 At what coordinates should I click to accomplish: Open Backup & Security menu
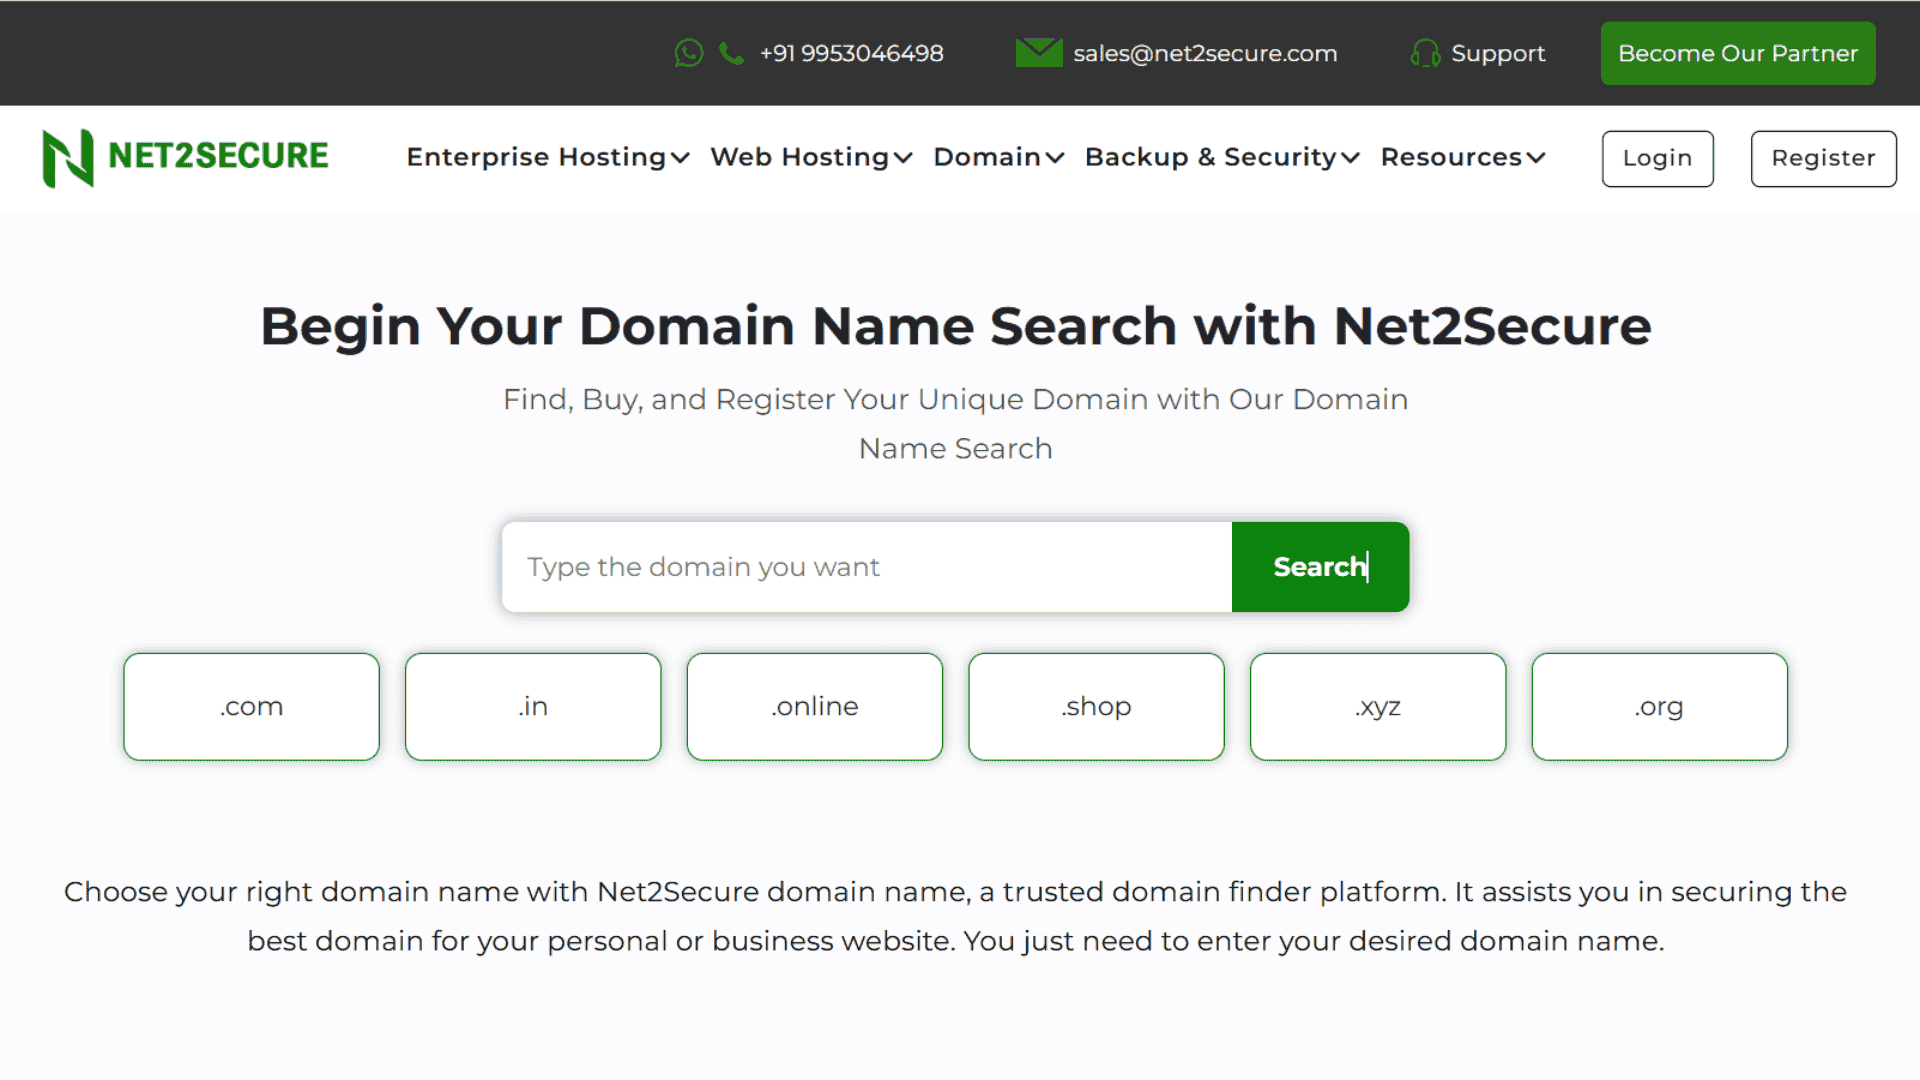coord(1221,157)
